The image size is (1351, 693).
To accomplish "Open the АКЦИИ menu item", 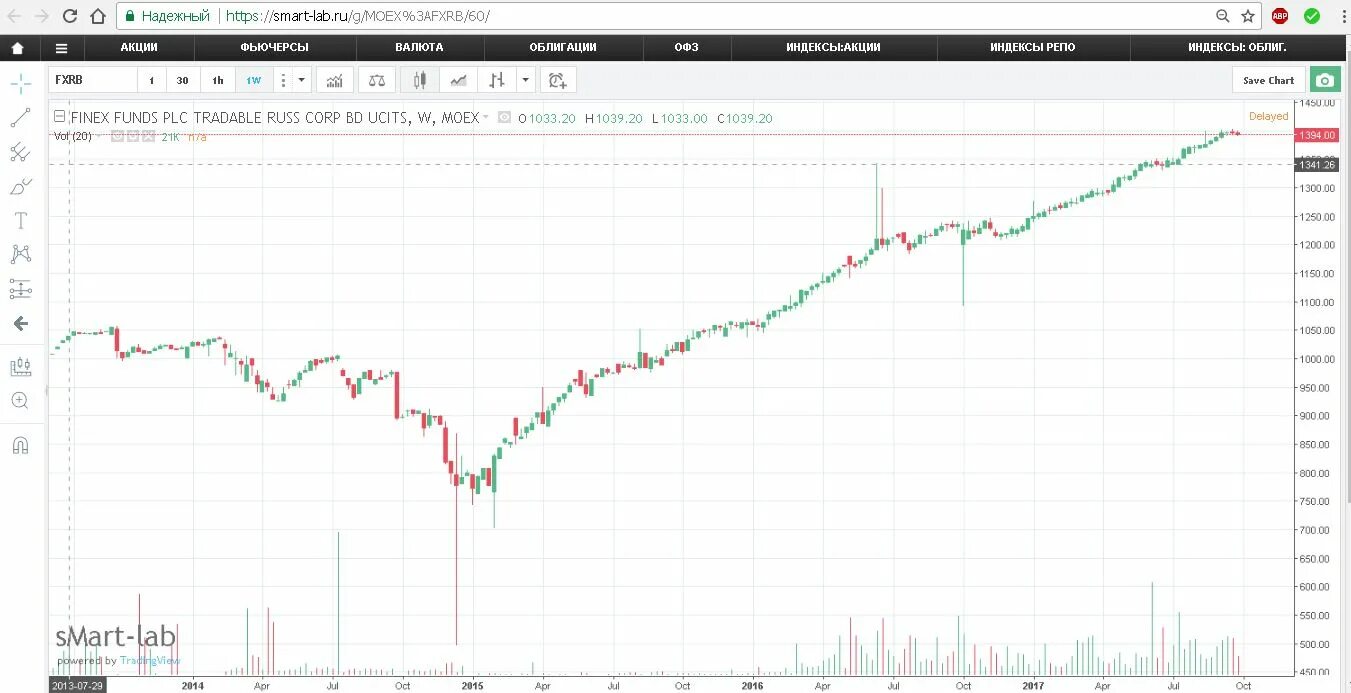I will (139, 47).
